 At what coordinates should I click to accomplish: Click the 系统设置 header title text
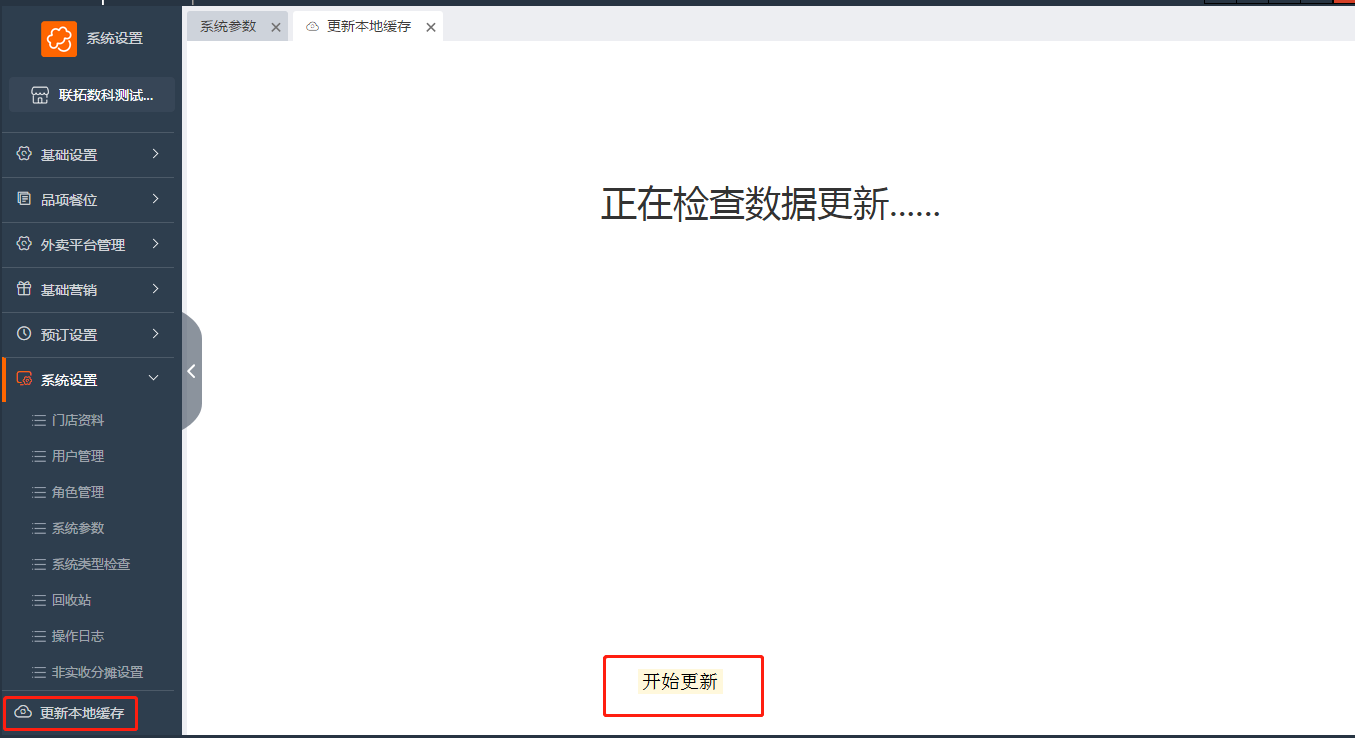point(115,39)
